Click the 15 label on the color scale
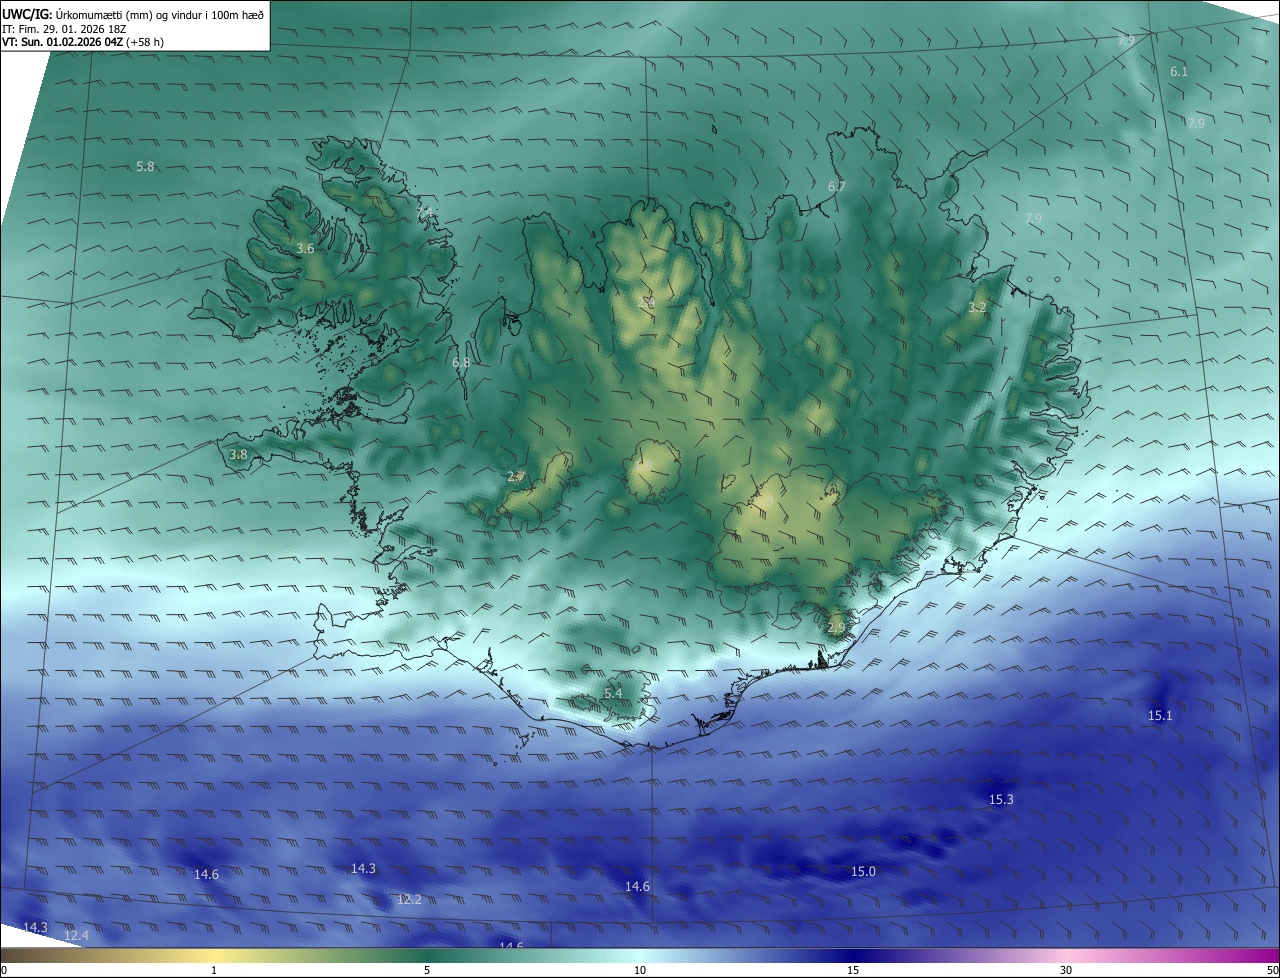This screenshot has width=1280, height=978. point(853,970)
